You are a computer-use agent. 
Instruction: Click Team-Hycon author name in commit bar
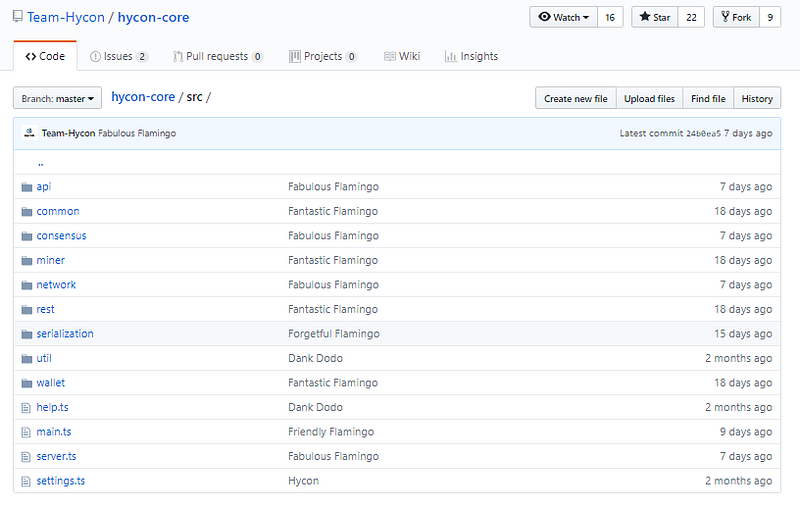click(68, 133)
